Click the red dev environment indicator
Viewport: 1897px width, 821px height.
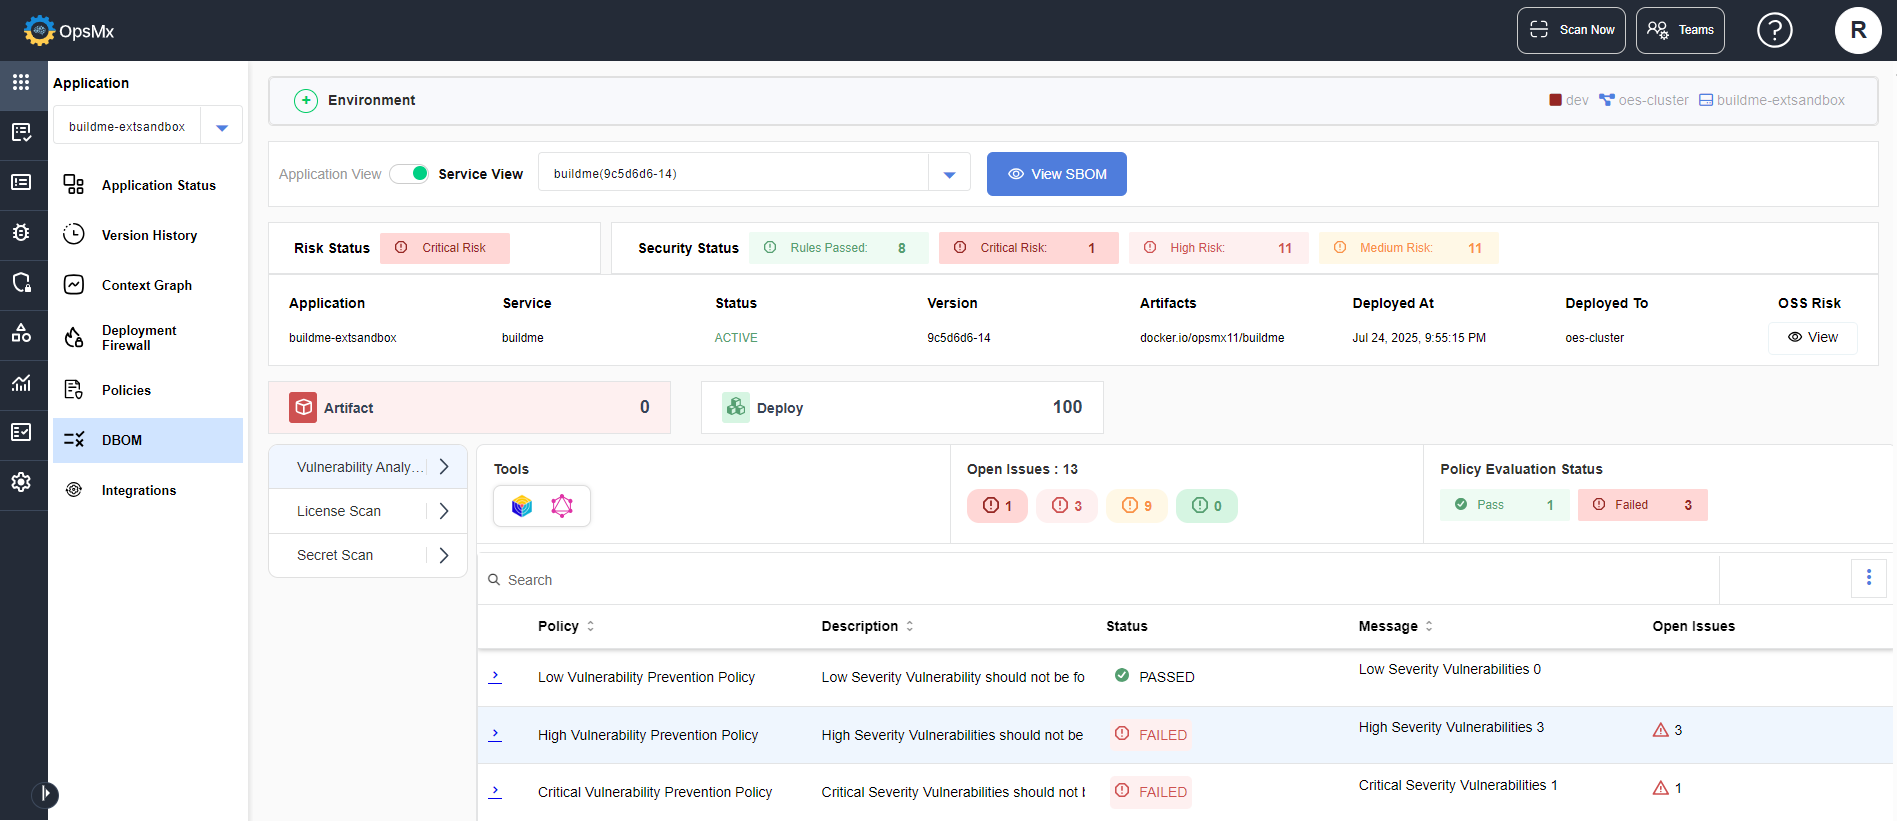pos(1567,100)
